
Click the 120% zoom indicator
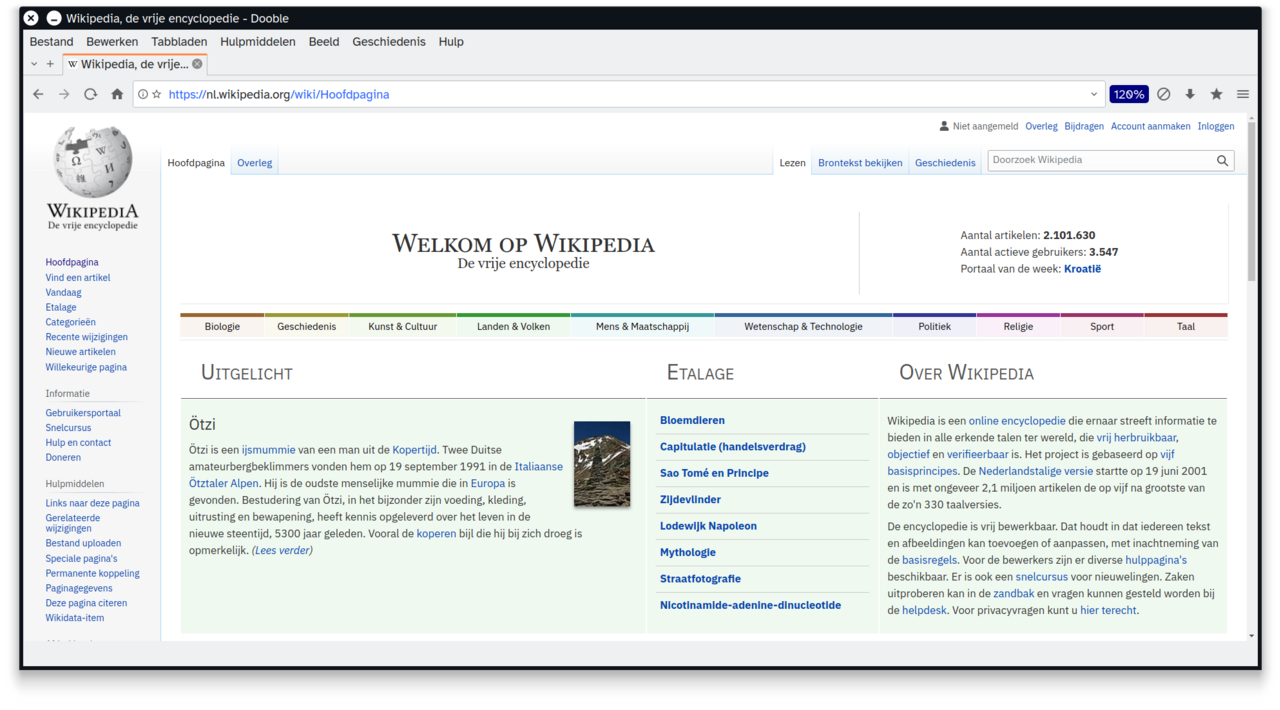pyautogui.click(x=1129, y=94)
